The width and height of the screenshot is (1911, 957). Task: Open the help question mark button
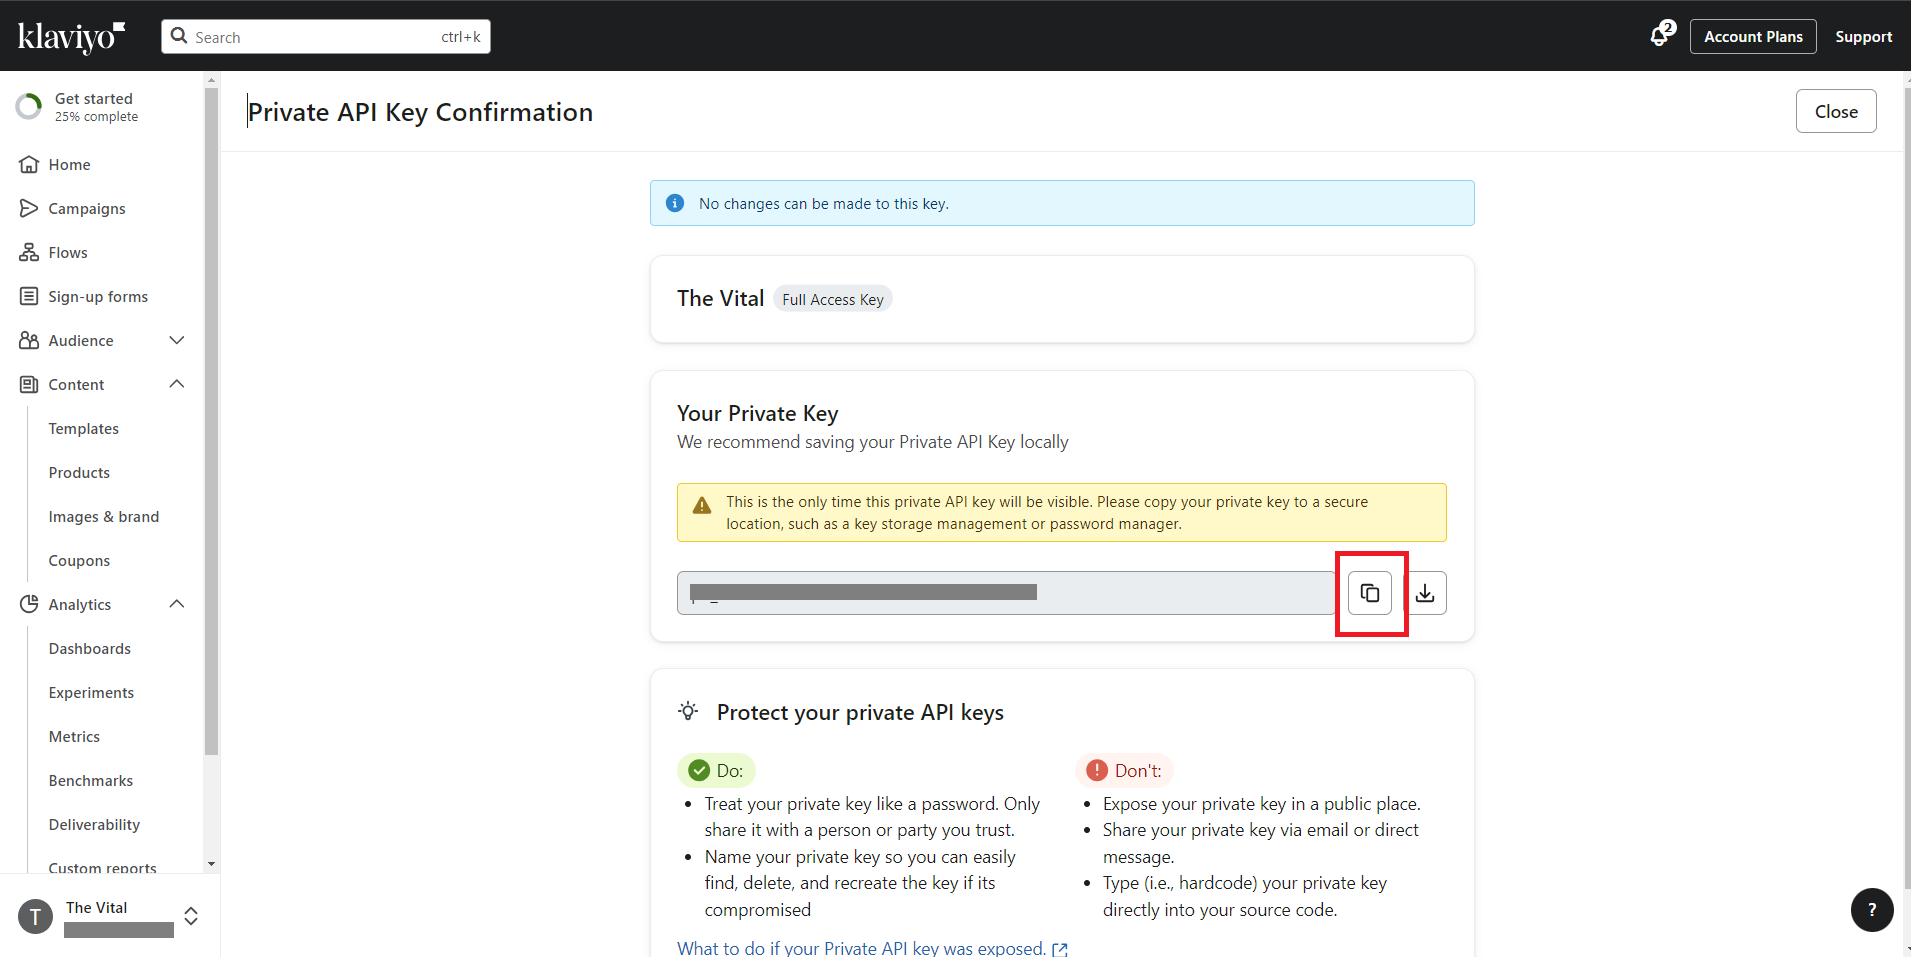tap(1871, 910)
